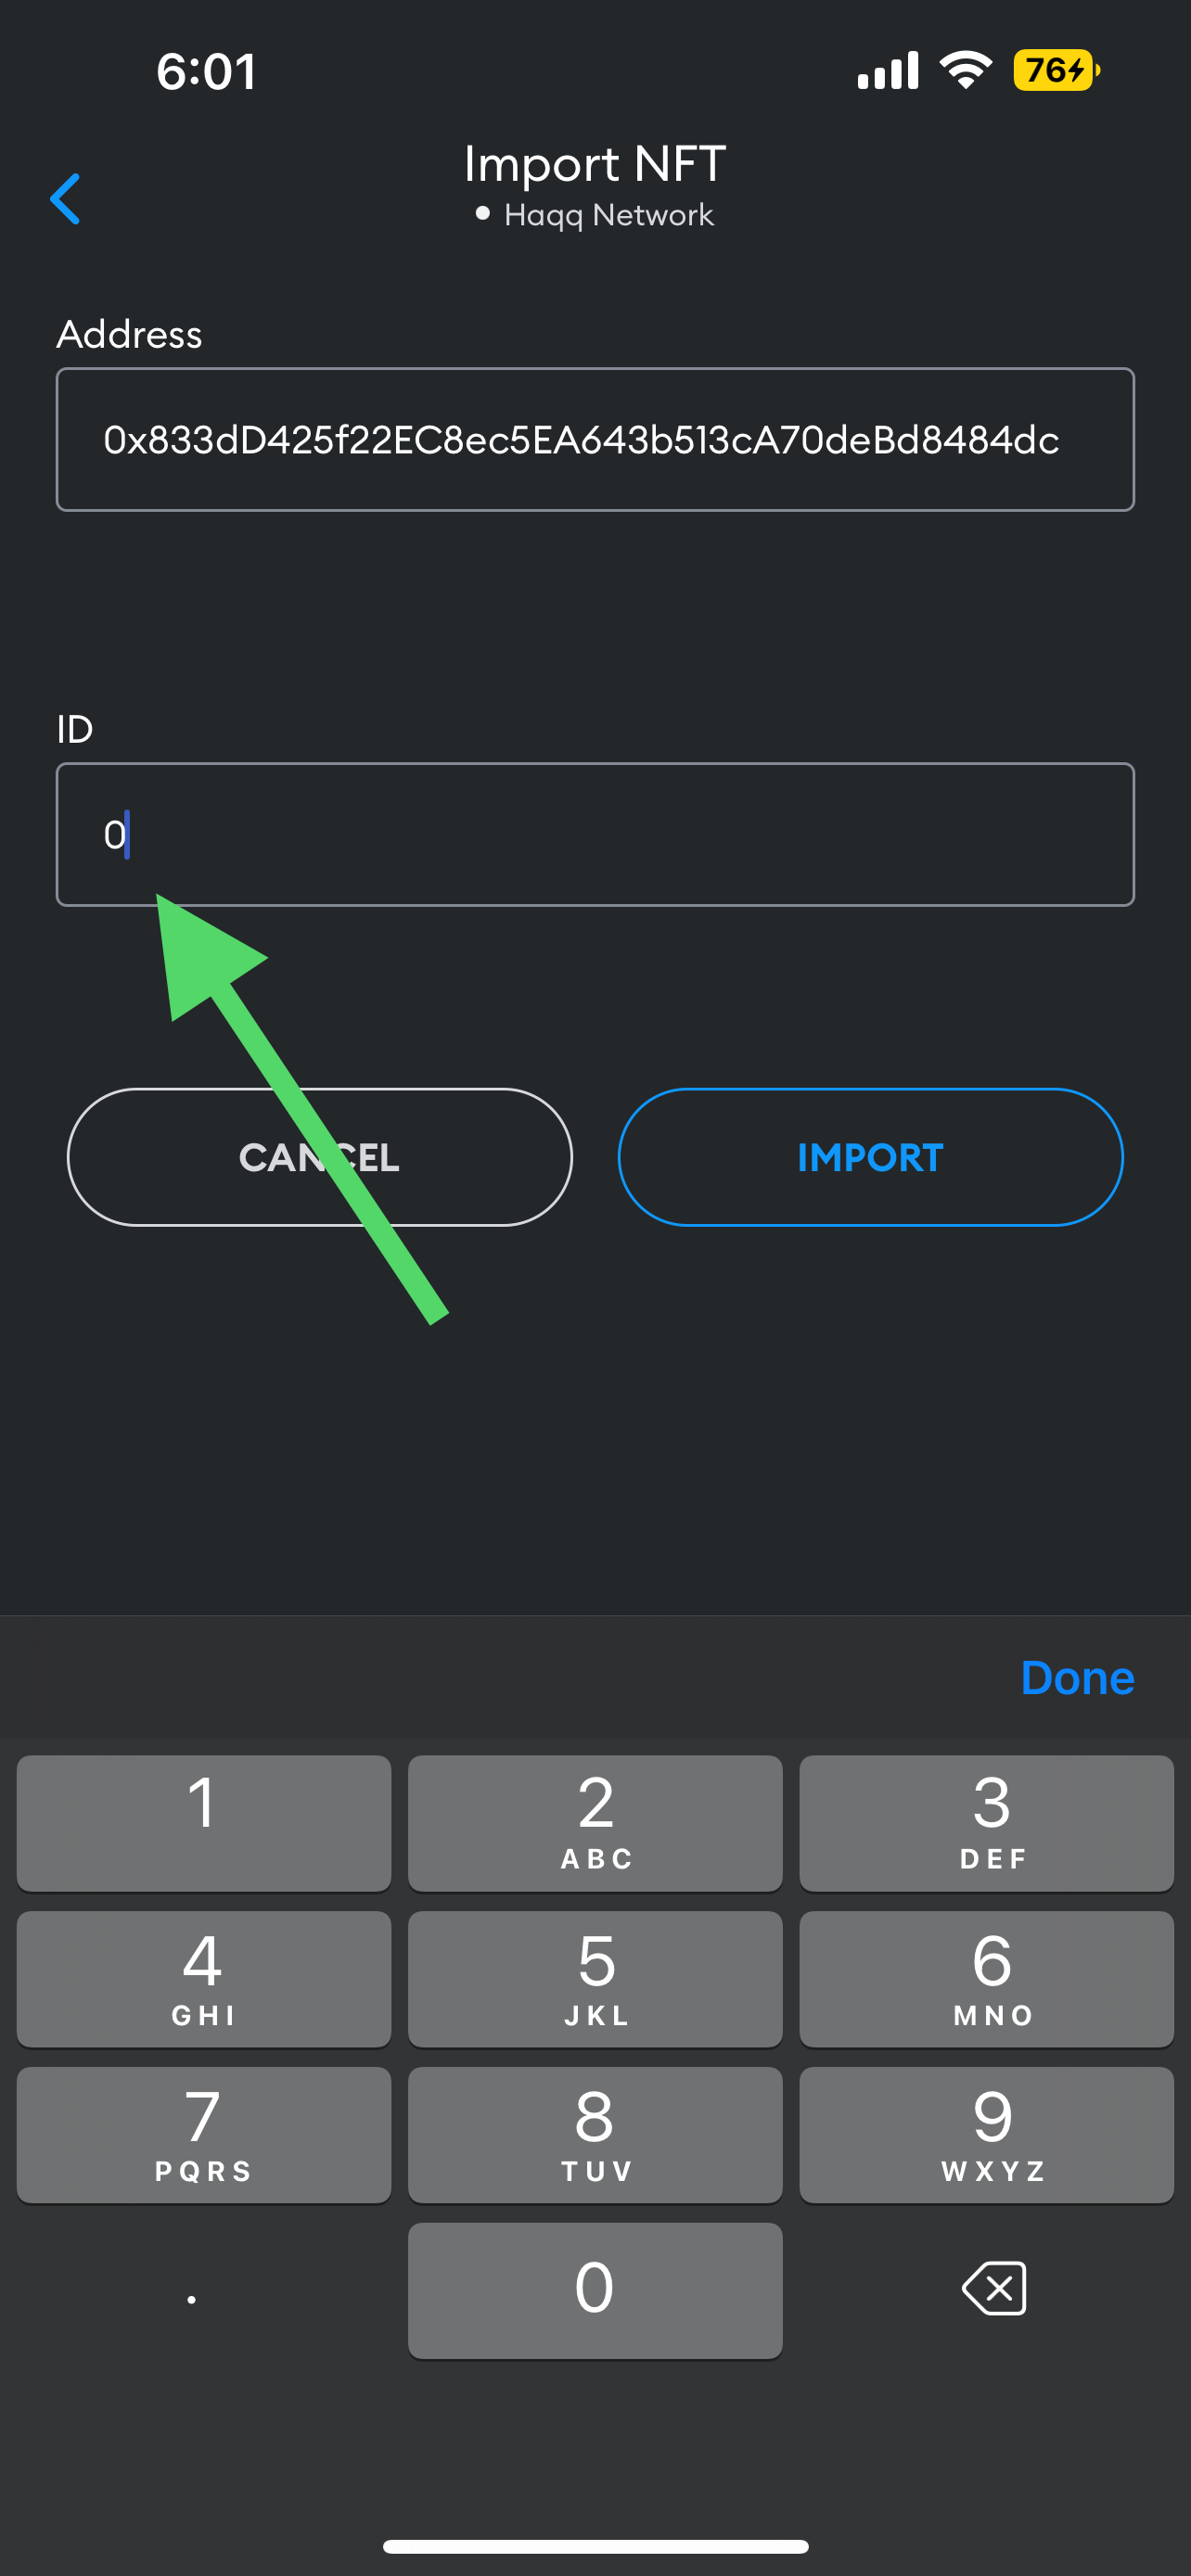The width and height of the screenshot is (1191, 2576).
Task: Tap keypad key 7 PQRS
Action: pos(204,2135)
